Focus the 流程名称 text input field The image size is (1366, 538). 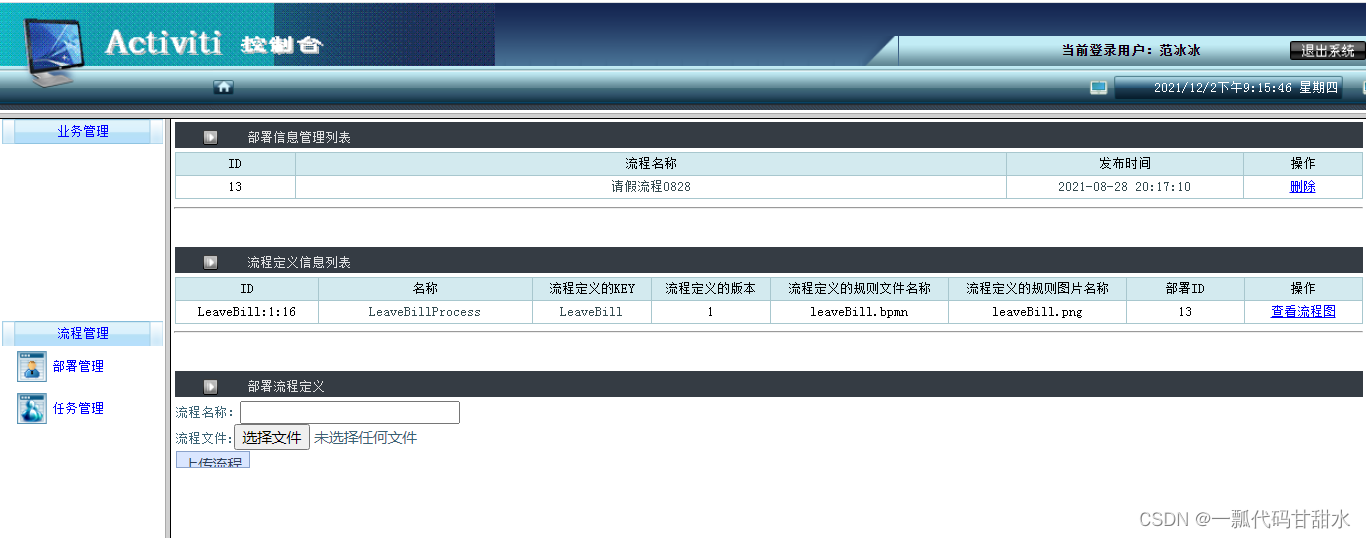[350, 412]
